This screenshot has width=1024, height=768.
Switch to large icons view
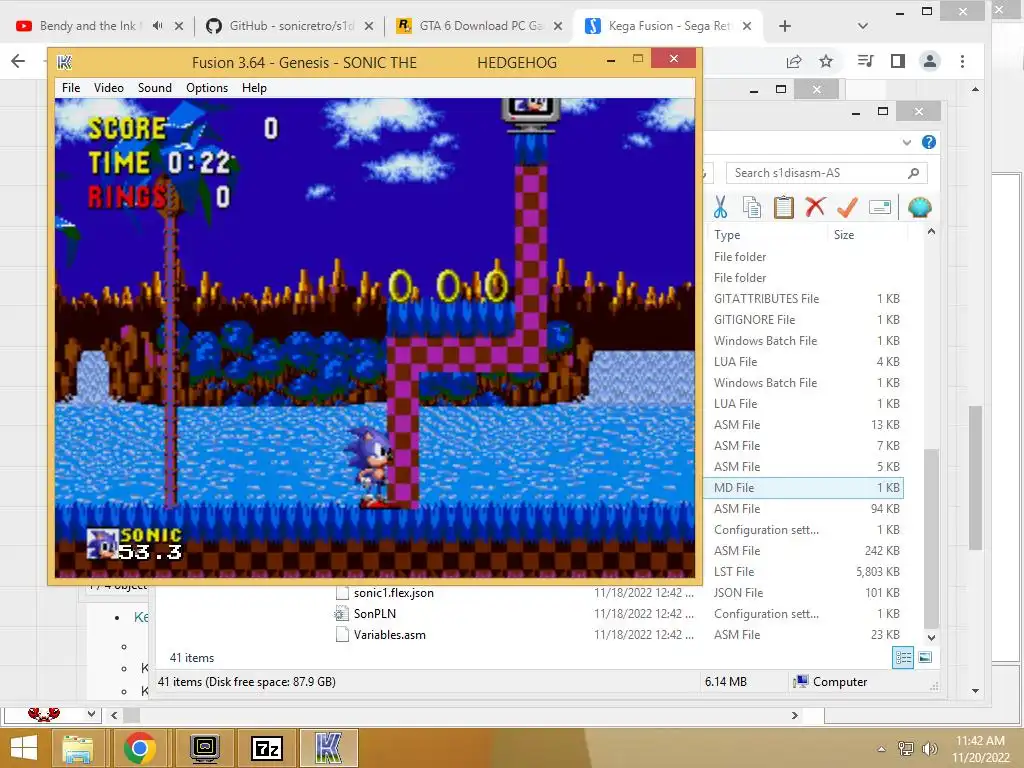(925, 658)
